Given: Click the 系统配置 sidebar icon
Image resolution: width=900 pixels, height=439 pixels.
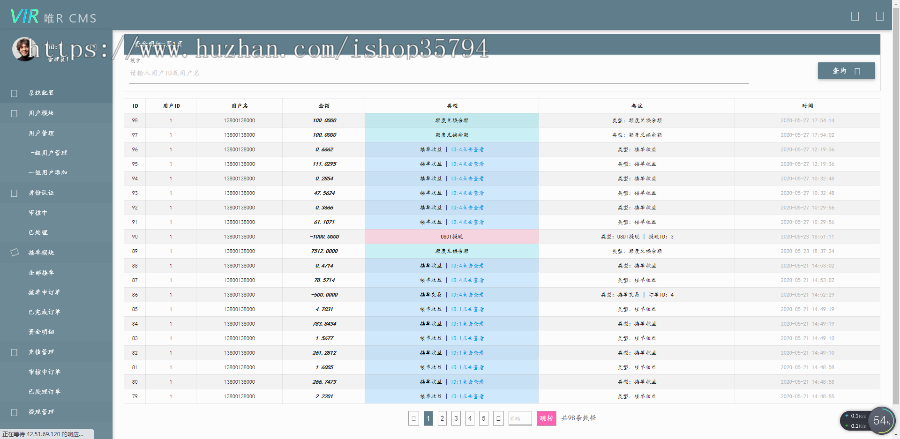Looking at the screenshot, I should (x=14, y=93).
